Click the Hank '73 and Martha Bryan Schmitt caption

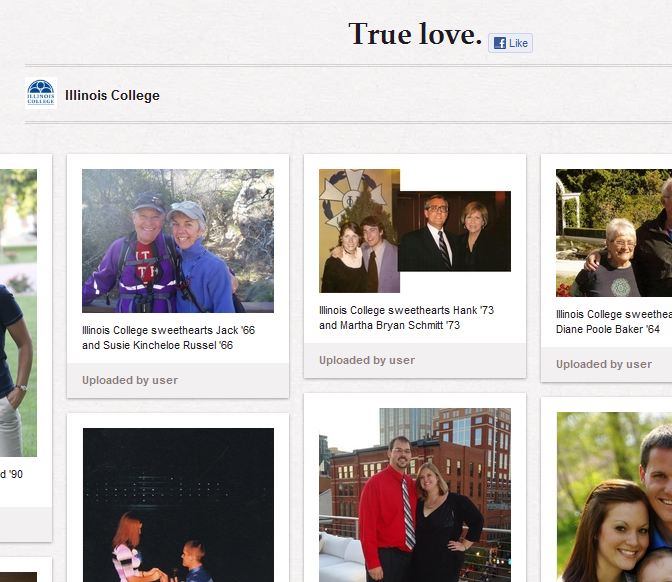406,318
